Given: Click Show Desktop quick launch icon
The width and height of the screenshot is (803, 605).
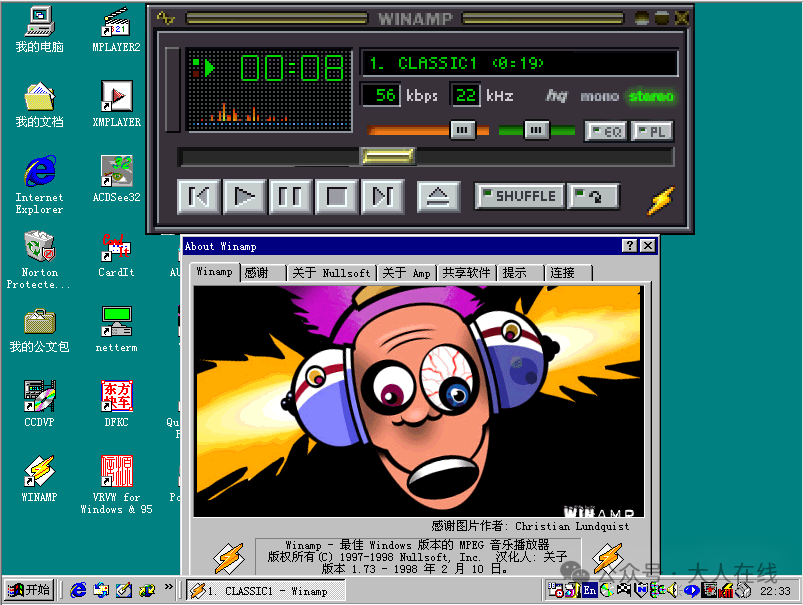Looking at the screenshot, I should click(x=123, y=590).
